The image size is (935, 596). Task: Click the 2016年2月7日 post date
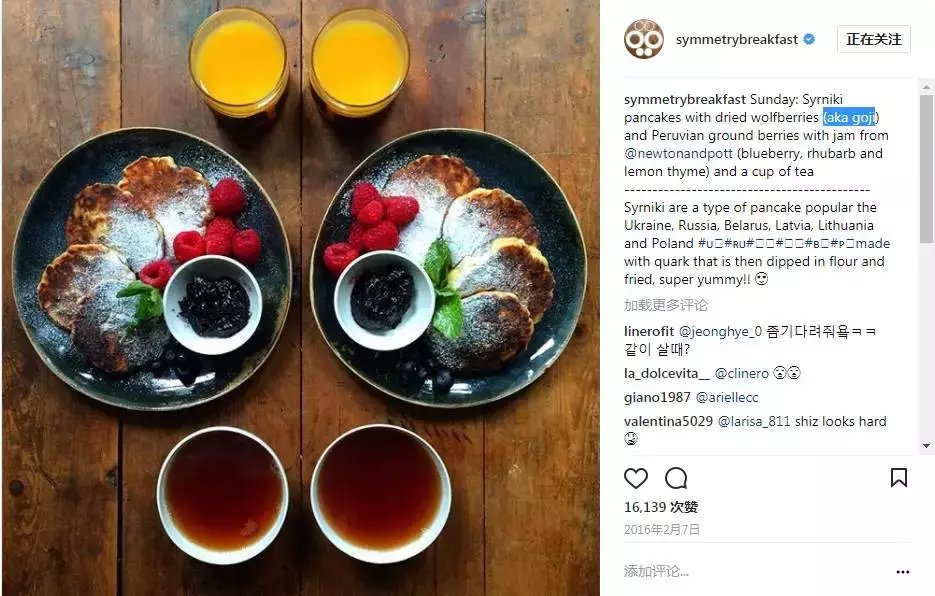662,529
